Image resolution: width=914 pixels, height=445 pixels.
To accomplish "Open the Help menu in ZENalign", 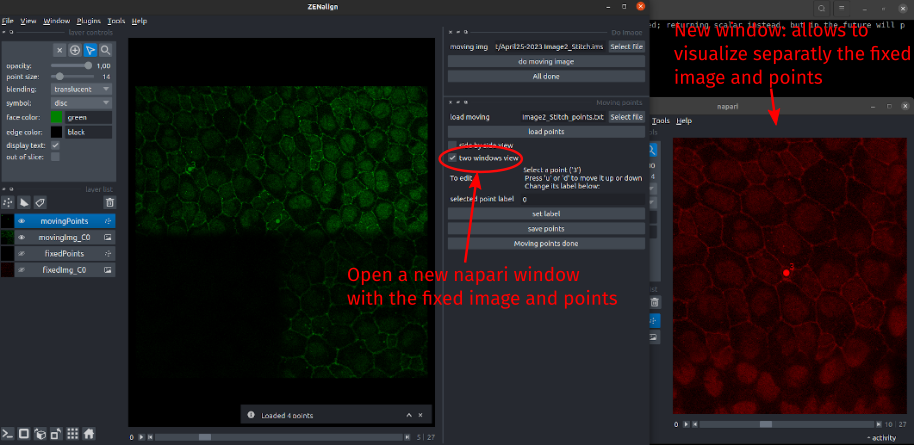I will (139, 20).
